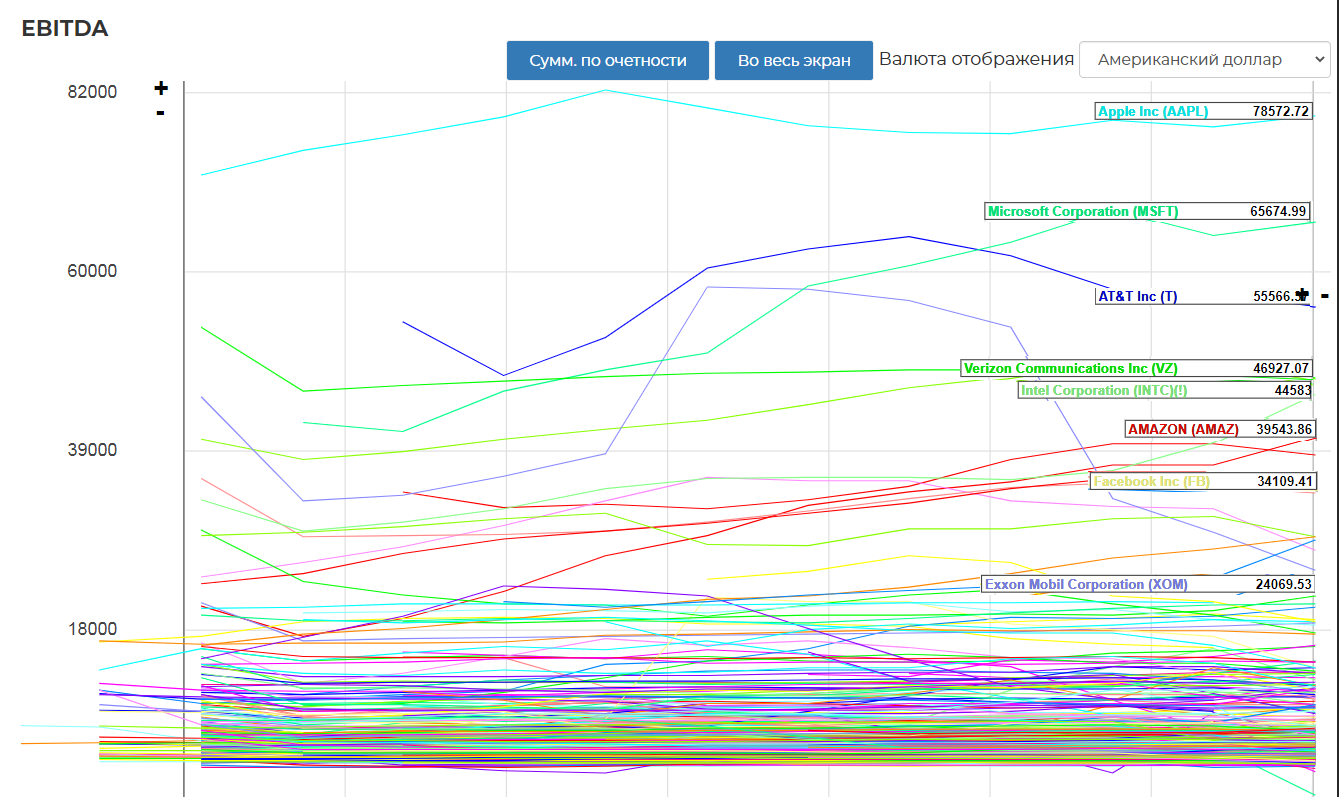Viewport: 1339px width, 797px height.
Task: Click the Во весь экран button
Action: [794, 60]
